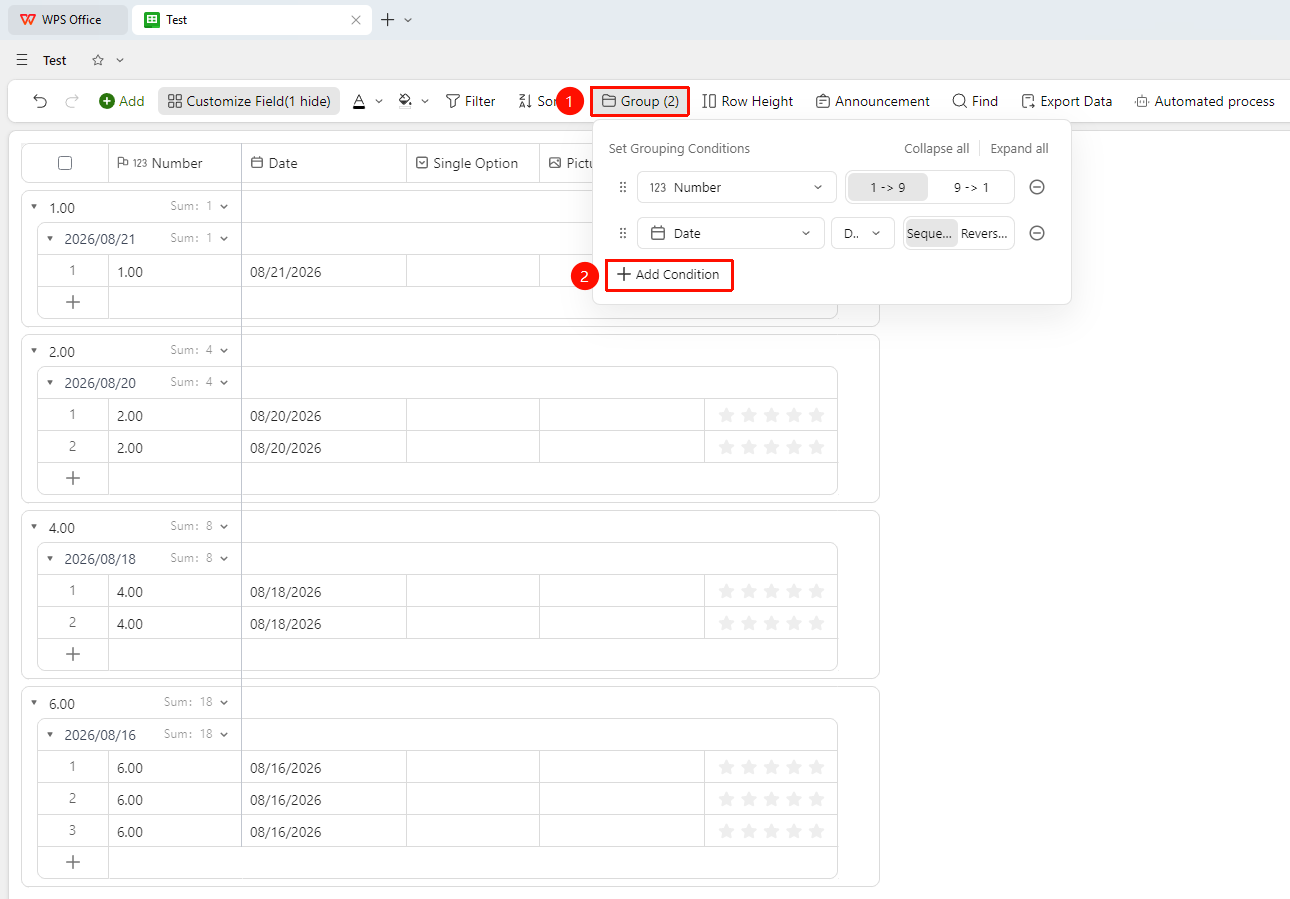The width and height of the screenshot is (1290, 899).
Task: Open the date granularity dropdown
Action: [863, 233]
